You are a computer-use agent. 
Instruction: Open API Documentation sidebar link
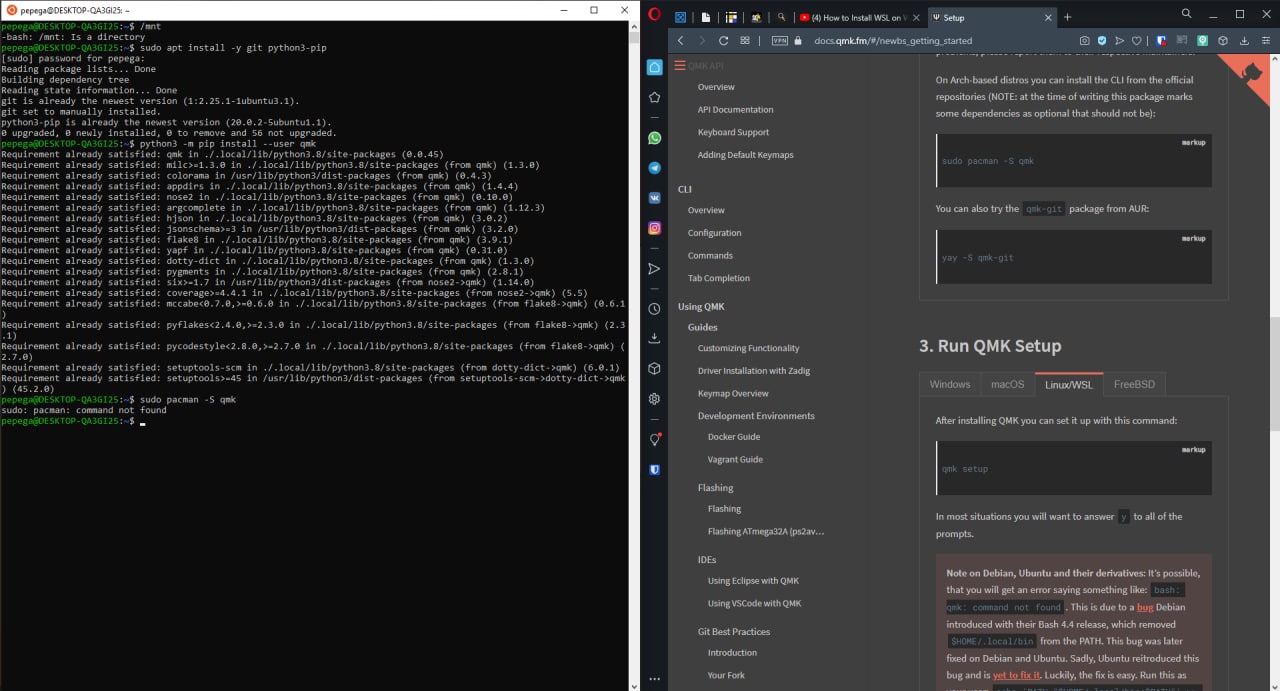735,109
